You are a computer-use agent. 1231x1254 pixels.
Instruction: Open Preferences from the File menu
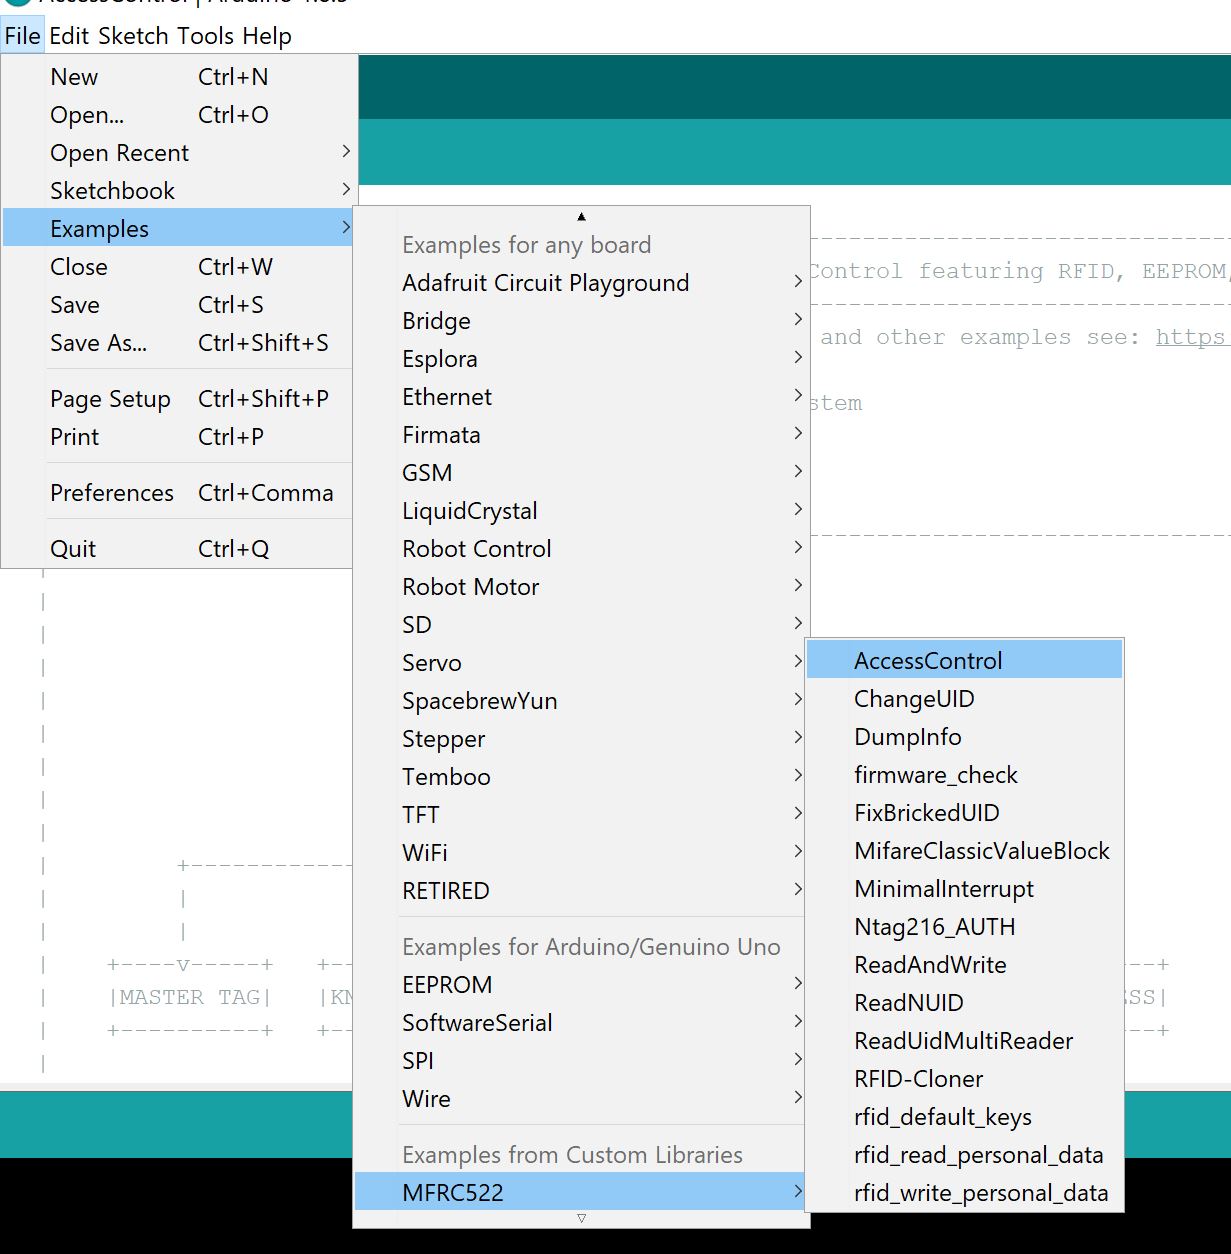(179, 493)
